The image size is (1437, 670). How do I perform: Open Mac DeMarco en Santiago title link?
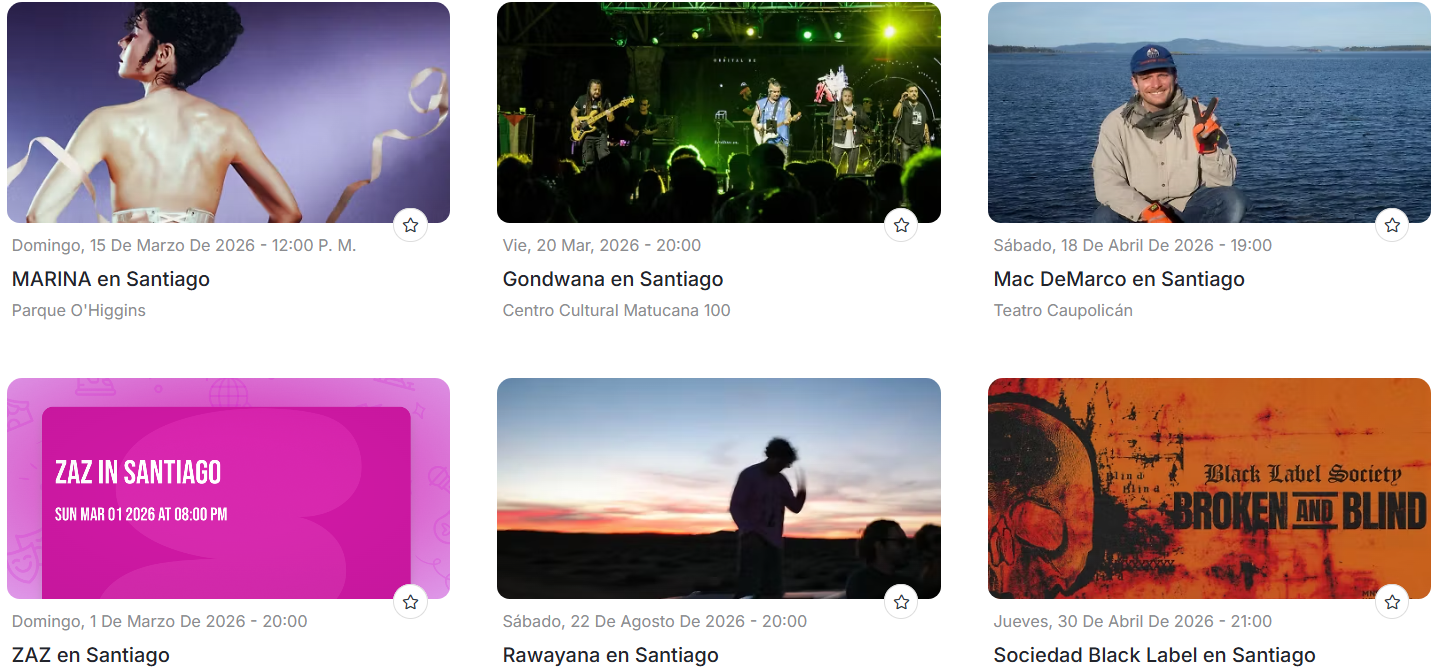click(1119, 279)
